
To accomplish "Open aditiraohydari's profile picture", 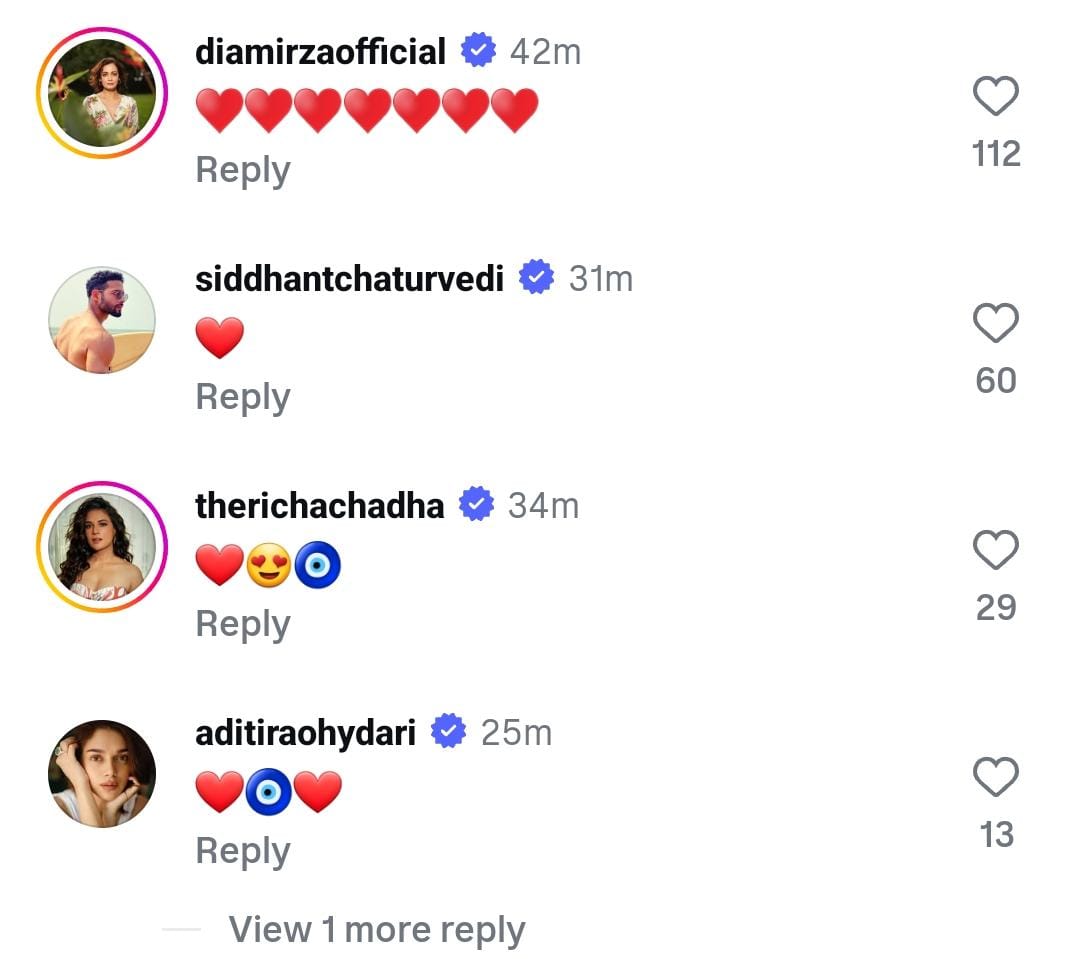I will pos(102,774).
